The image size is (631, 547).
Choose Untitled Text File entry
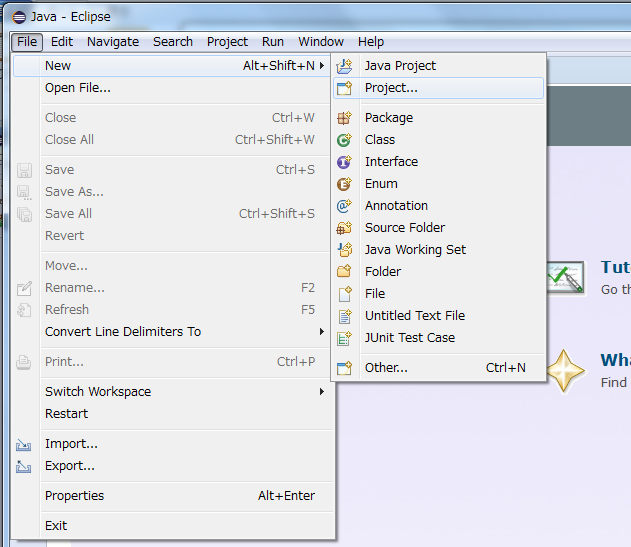(438, 316)
